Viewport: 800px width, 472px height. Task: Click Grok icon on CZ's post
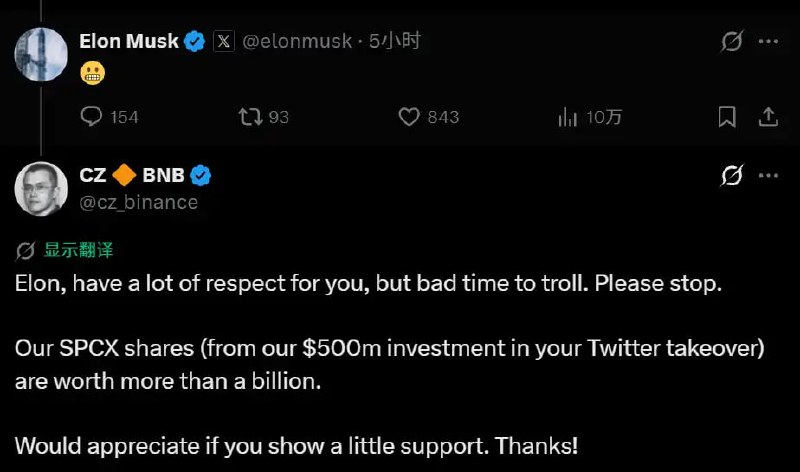click(732, 175)
